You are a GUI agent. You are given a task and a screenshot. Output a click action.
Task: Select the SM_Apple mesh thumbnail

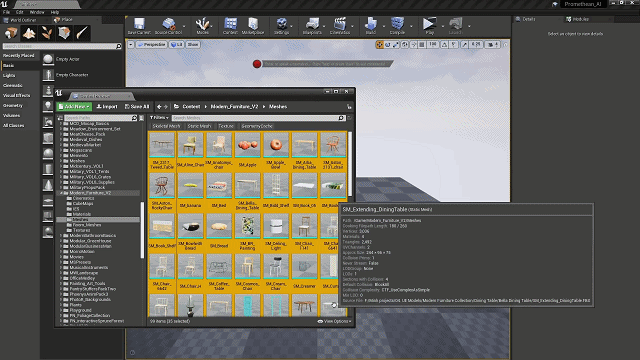coord(247,150)
